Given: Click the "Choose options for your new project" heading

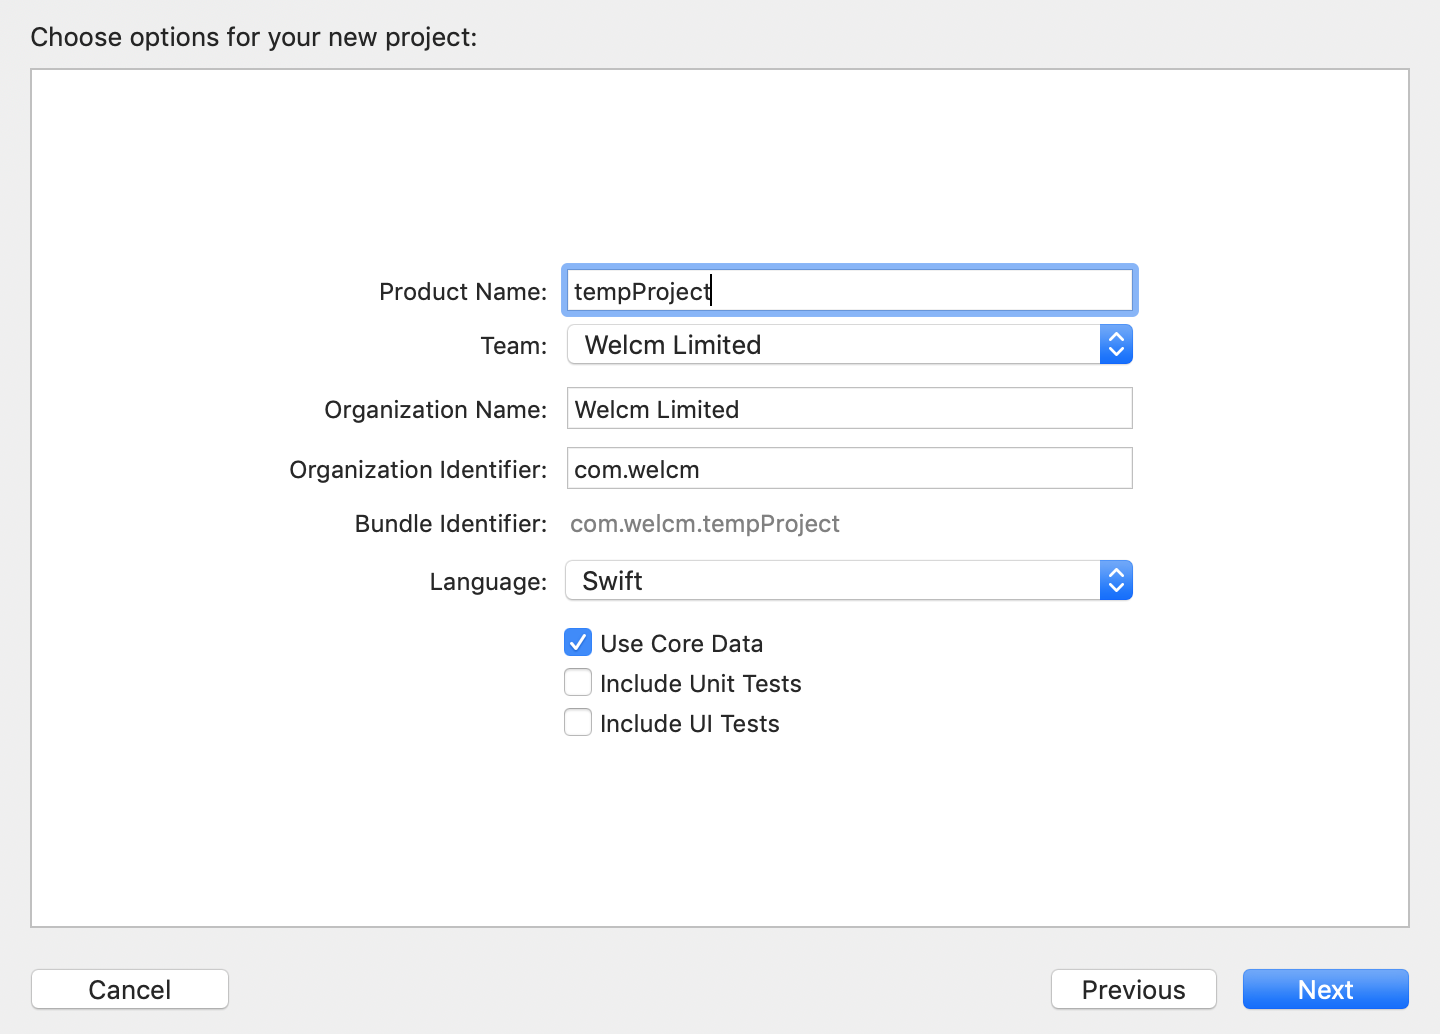Looking at the screenshot, I should (x=254, y=37).
